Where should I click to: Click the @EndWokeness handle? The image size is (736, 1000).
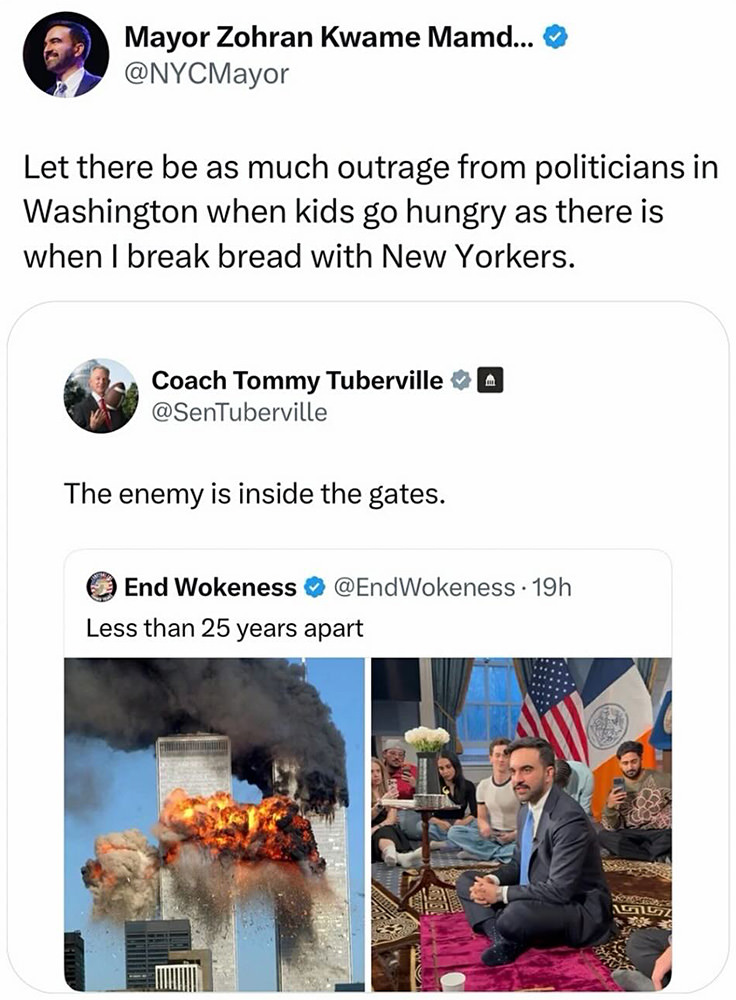click(434, 588)
